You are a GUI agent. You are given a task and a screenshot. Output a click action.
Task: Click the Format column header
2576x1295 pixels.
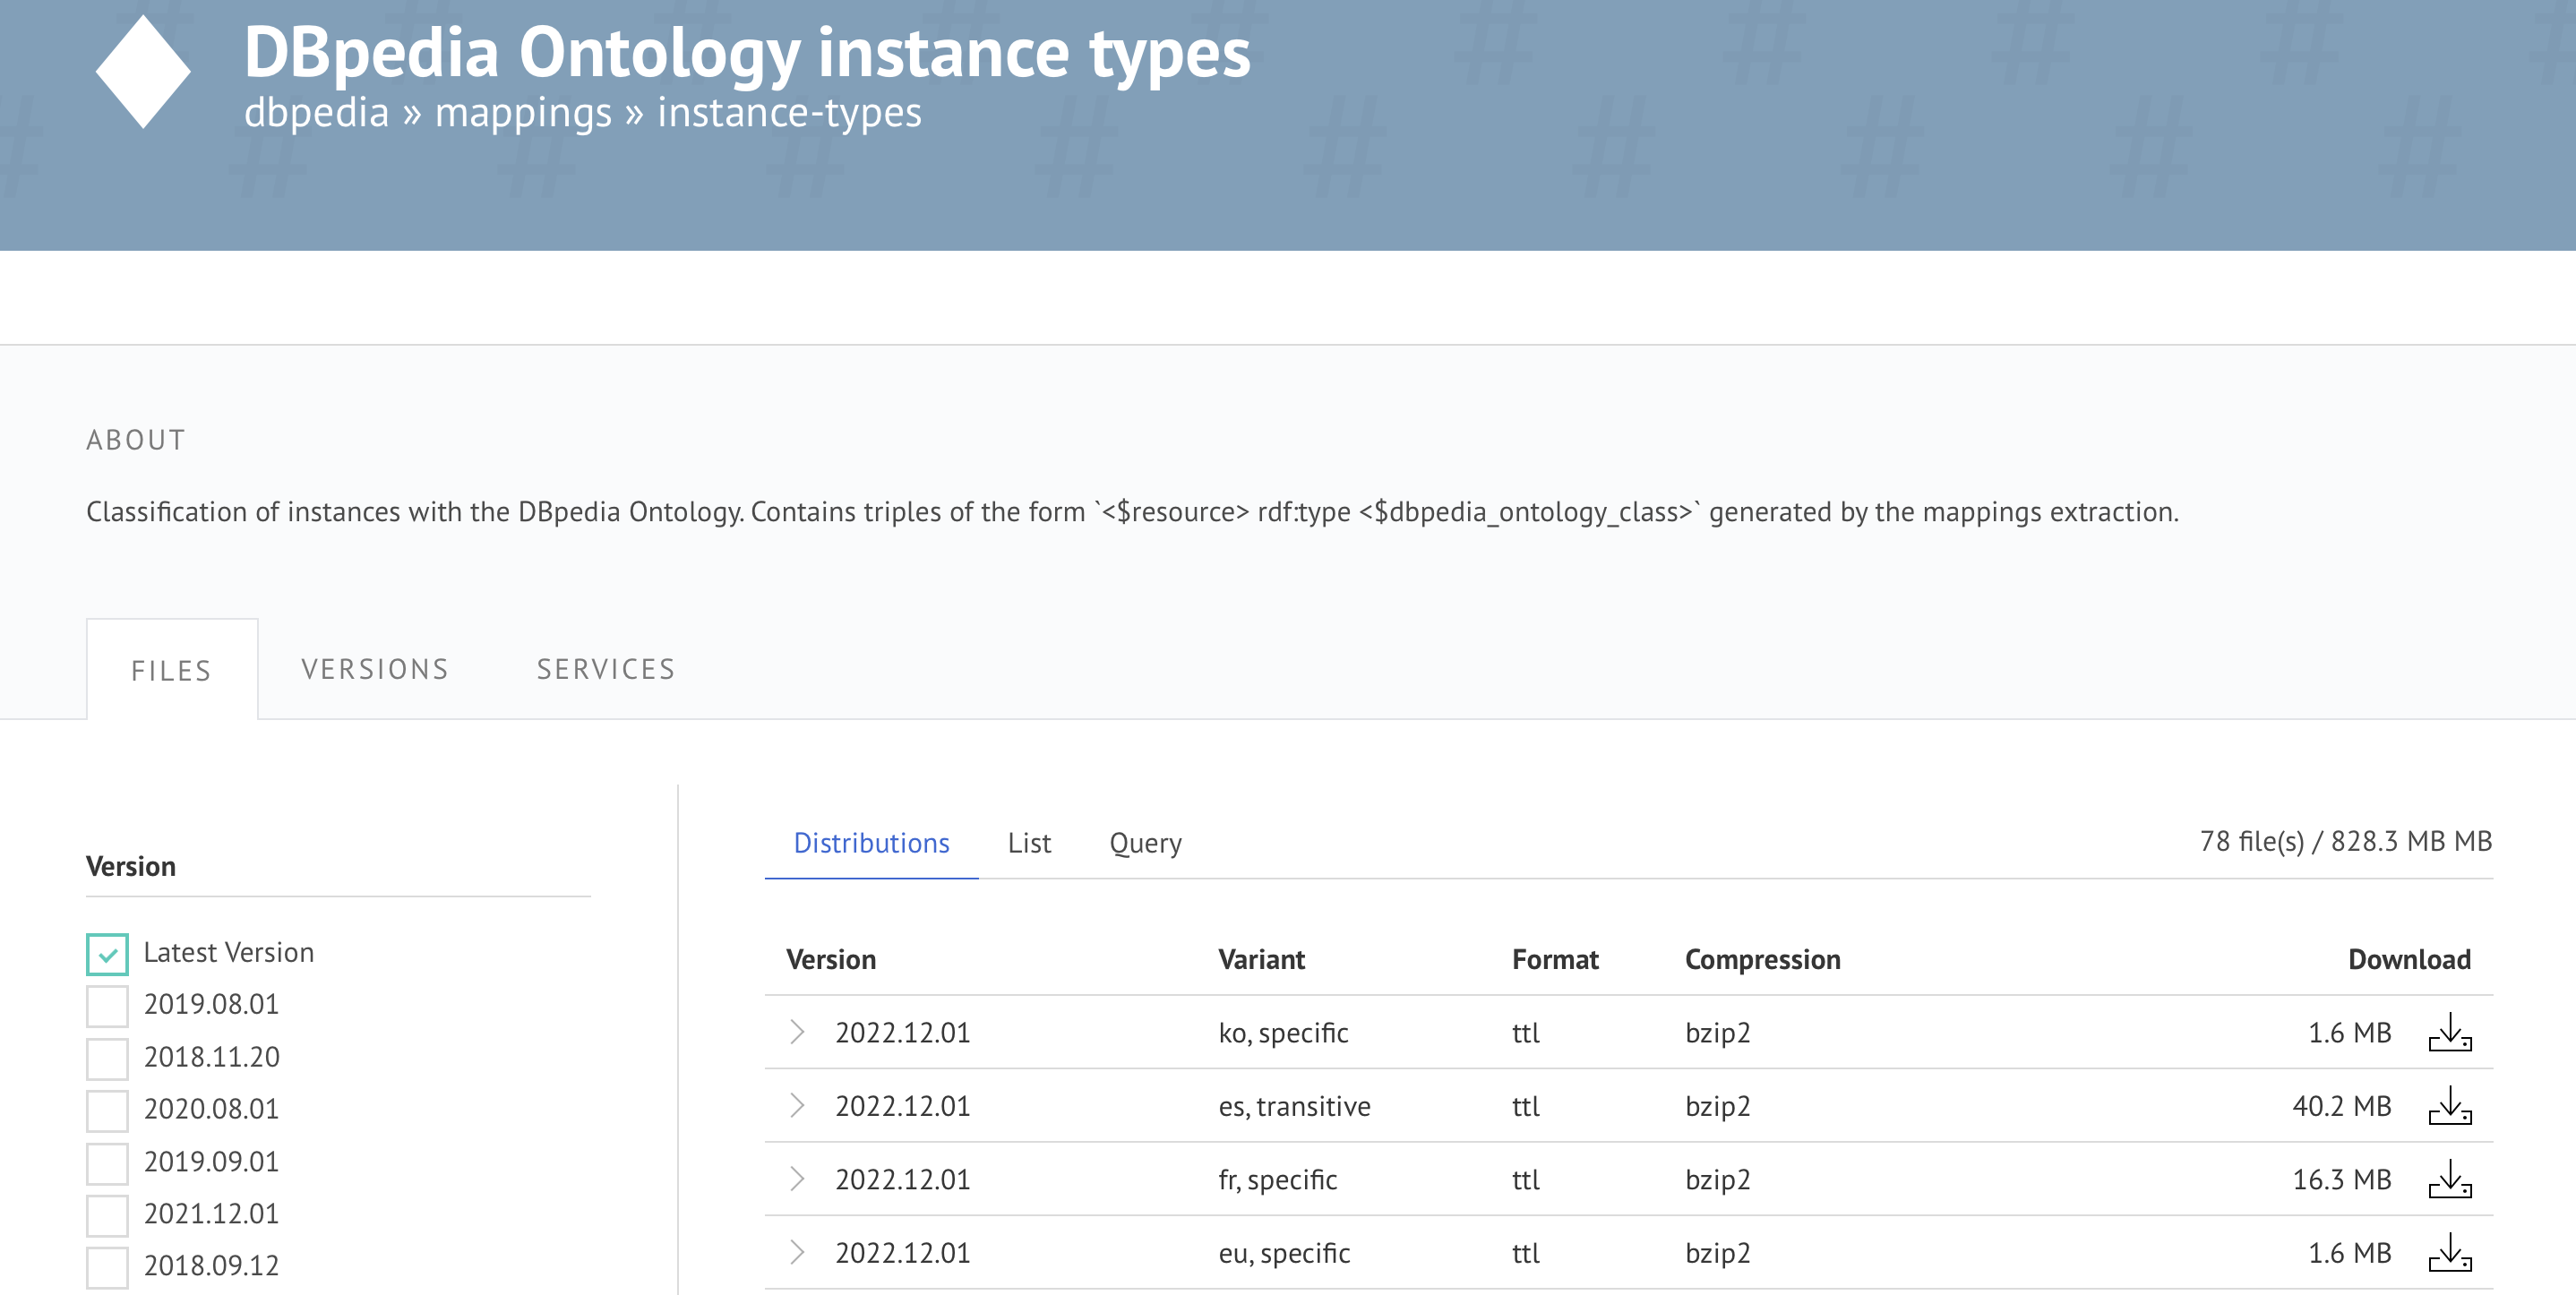click(1555, 960)
